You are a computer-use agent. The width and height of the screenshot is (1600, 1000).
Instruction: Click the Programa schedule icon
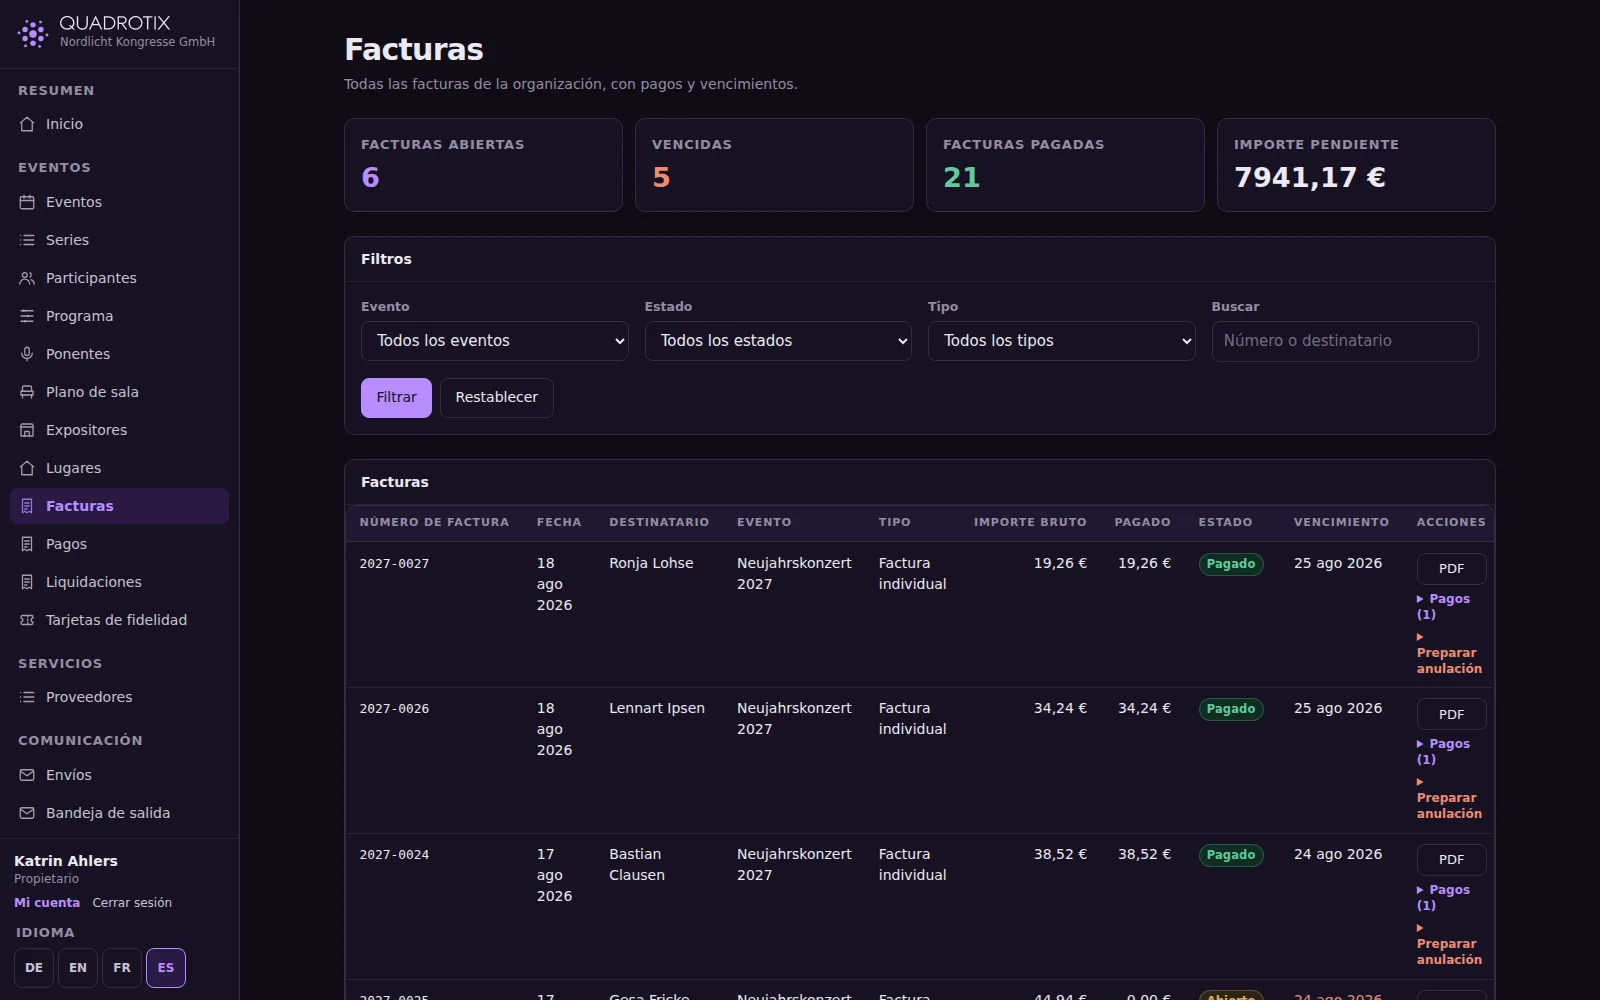point(27,316)
